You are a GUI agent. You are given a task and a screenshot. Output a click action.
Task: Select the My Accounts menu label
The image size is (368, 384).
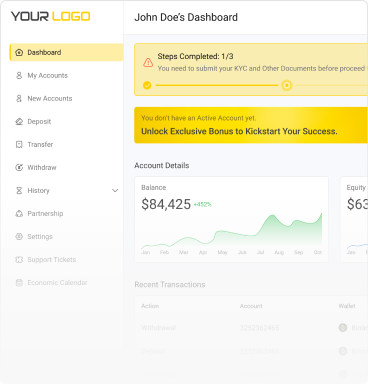click(x=47, y=75)
